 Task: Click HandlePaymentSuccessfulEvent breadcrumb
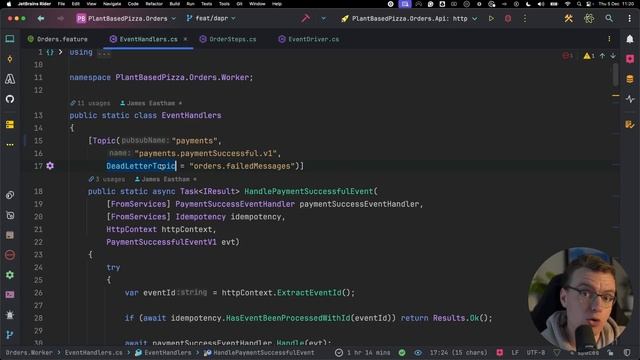pos(259,352)
